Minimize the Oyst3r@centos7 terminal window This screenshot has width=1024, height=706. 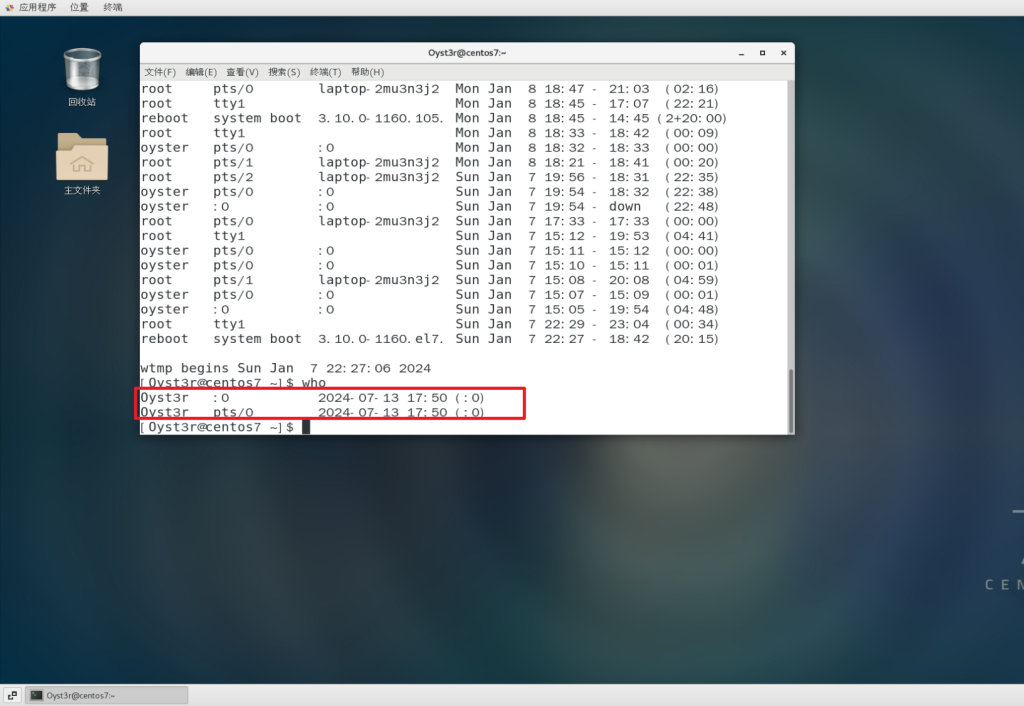pos(741,52)
